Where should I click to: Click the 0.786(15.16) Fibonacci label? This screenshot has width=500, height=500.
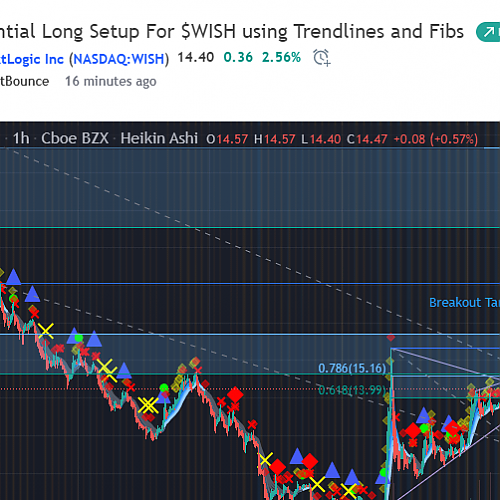352,368
